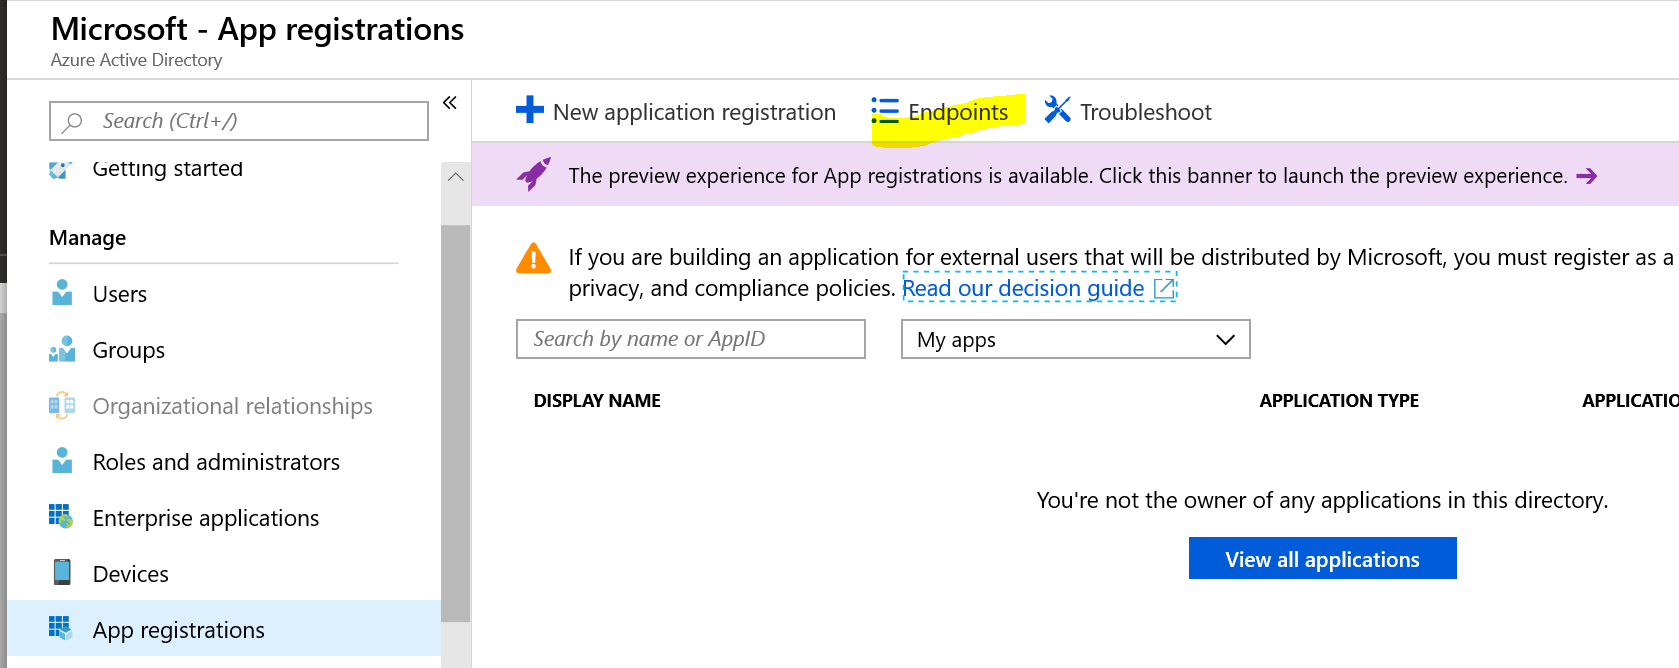Click the sidebar scrollbar thumb
This screenshot has width=1679, height=668.
click(x=456, y=423)
